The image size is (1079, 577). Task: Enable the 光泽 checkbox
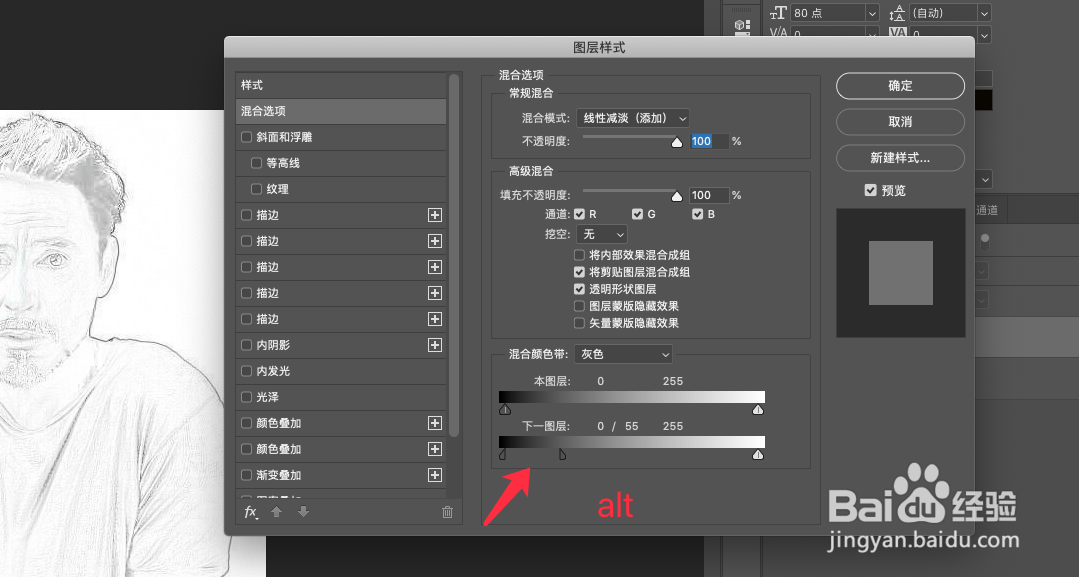coord(246,397)
